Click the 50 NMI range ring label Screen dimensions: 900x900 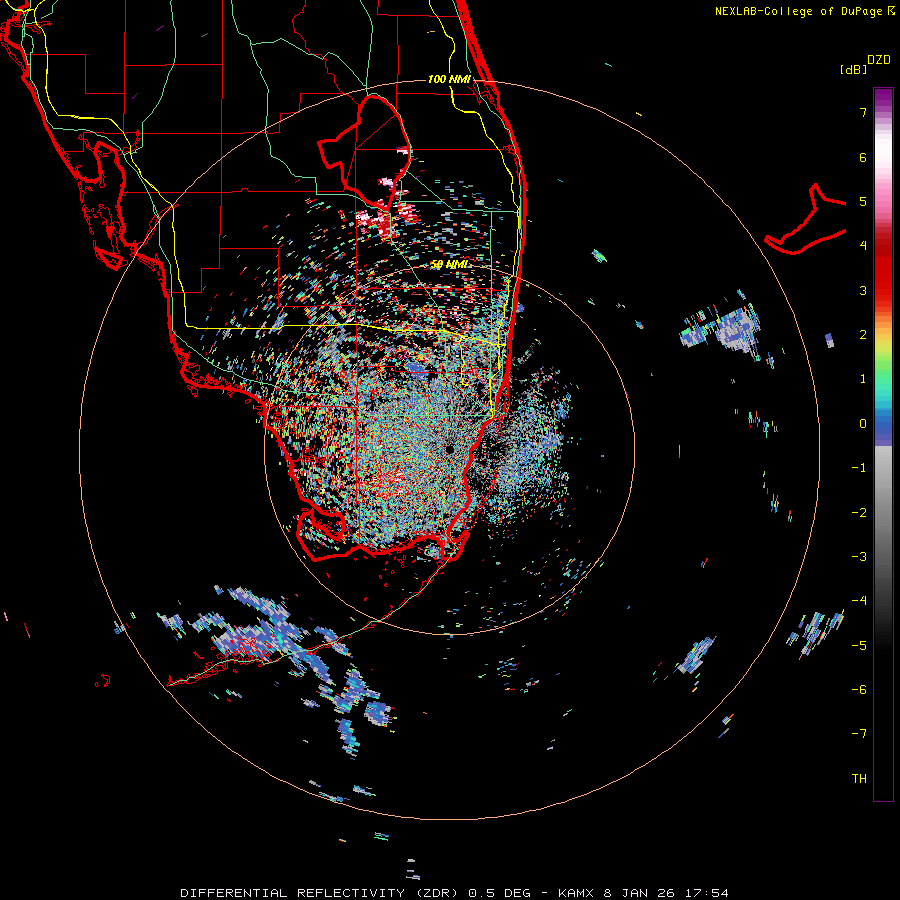450,264
